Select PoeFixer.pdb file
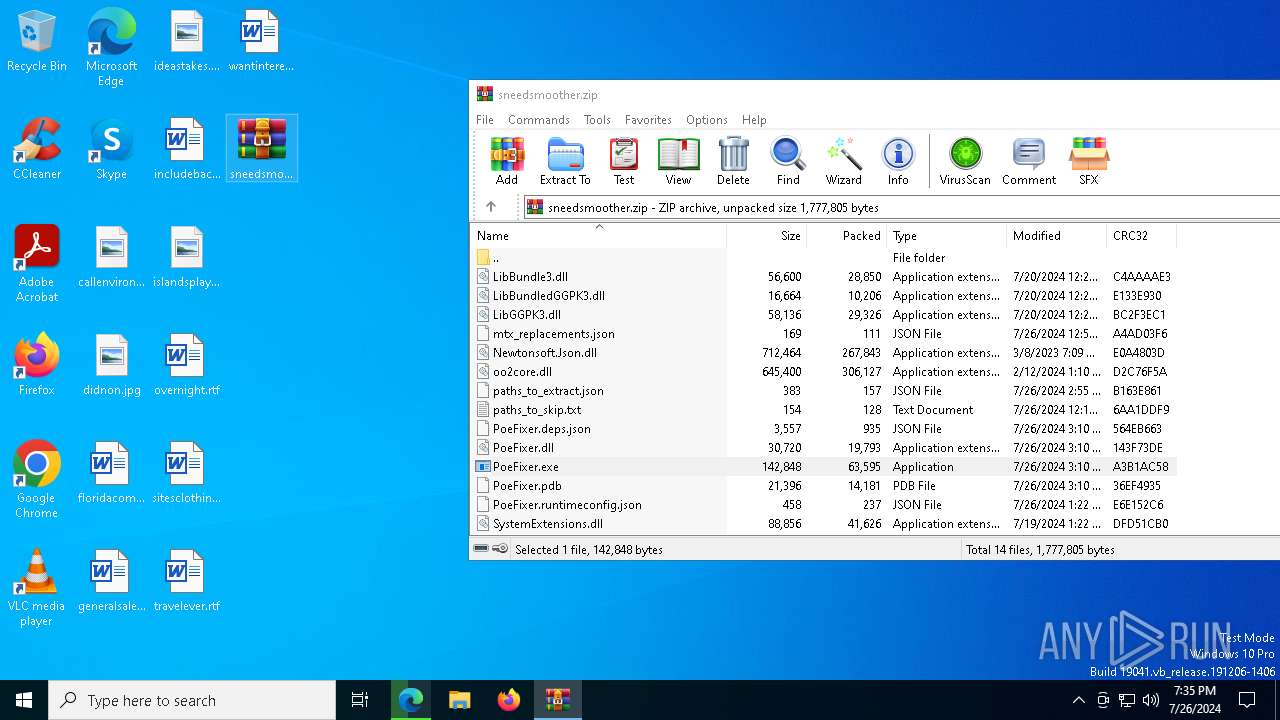The height and width of the screenshot is (720, 1280). coord(824,486)
